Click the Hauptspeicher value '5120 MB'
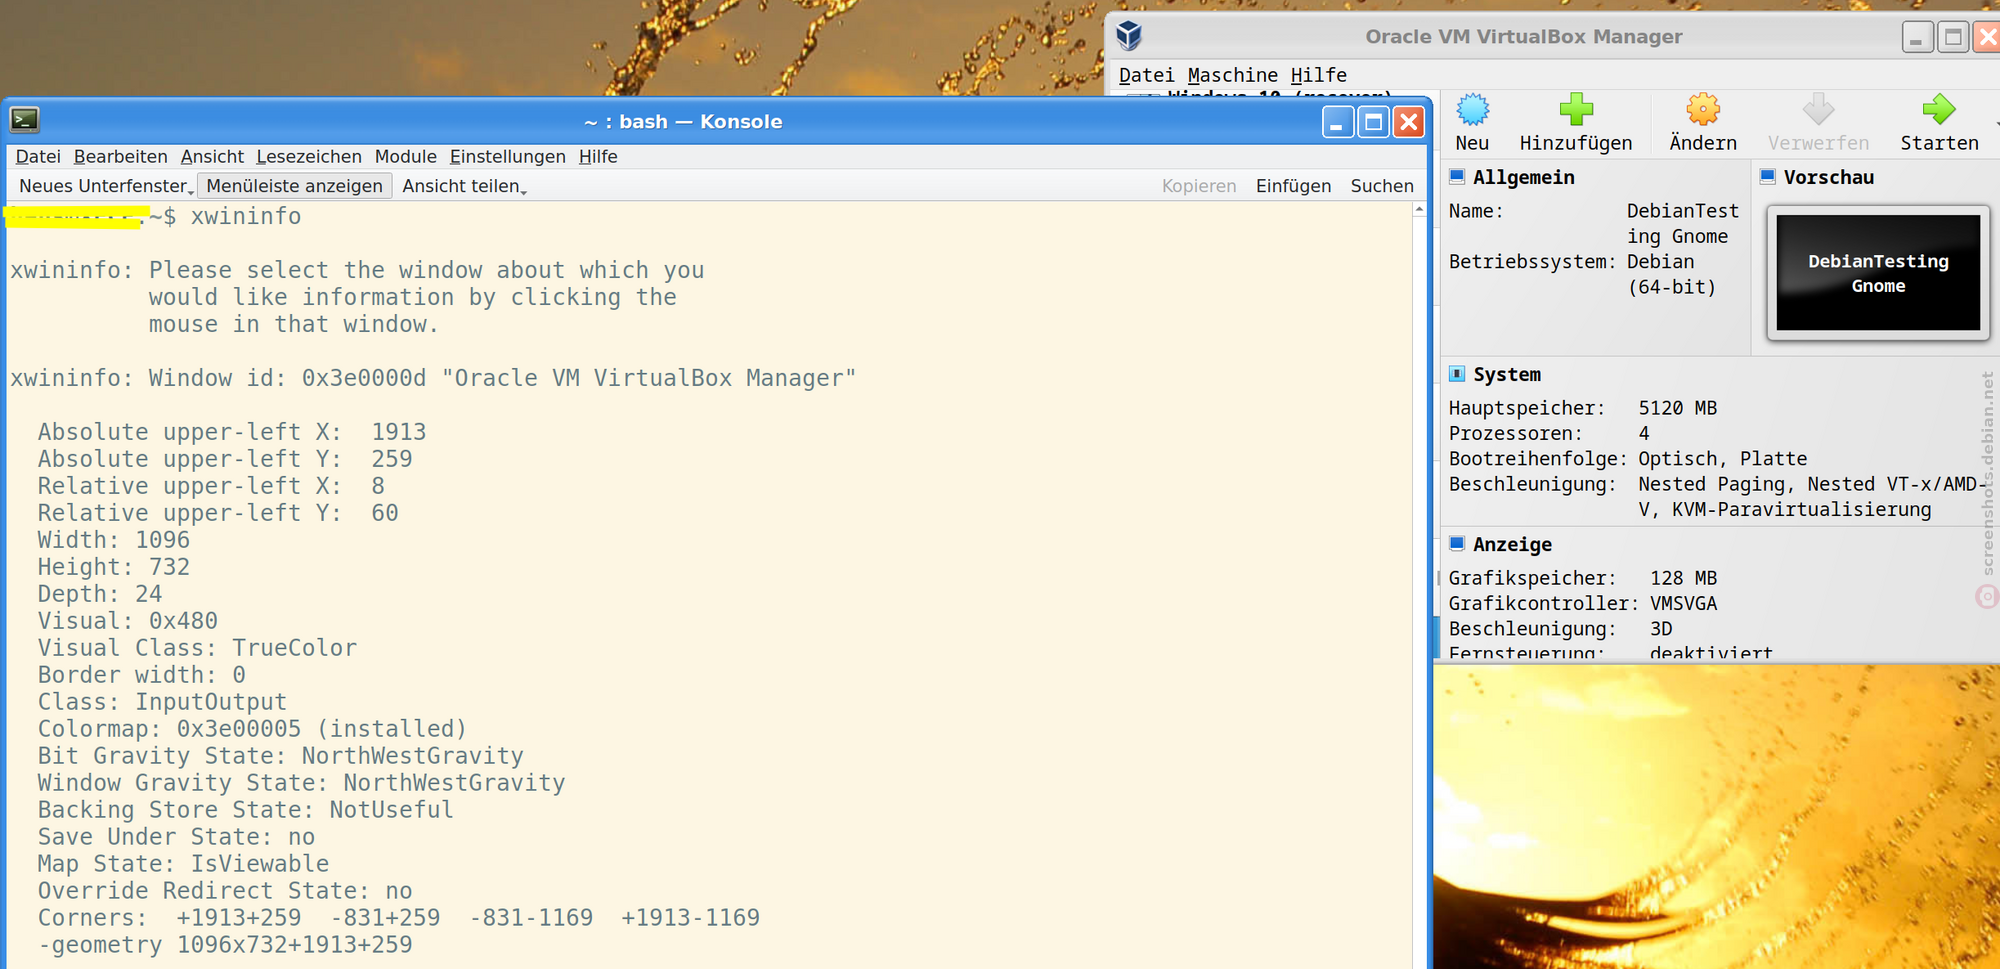Image resolution: width=2000 pixels, height=969 pixels. [x=1677, y=408]
